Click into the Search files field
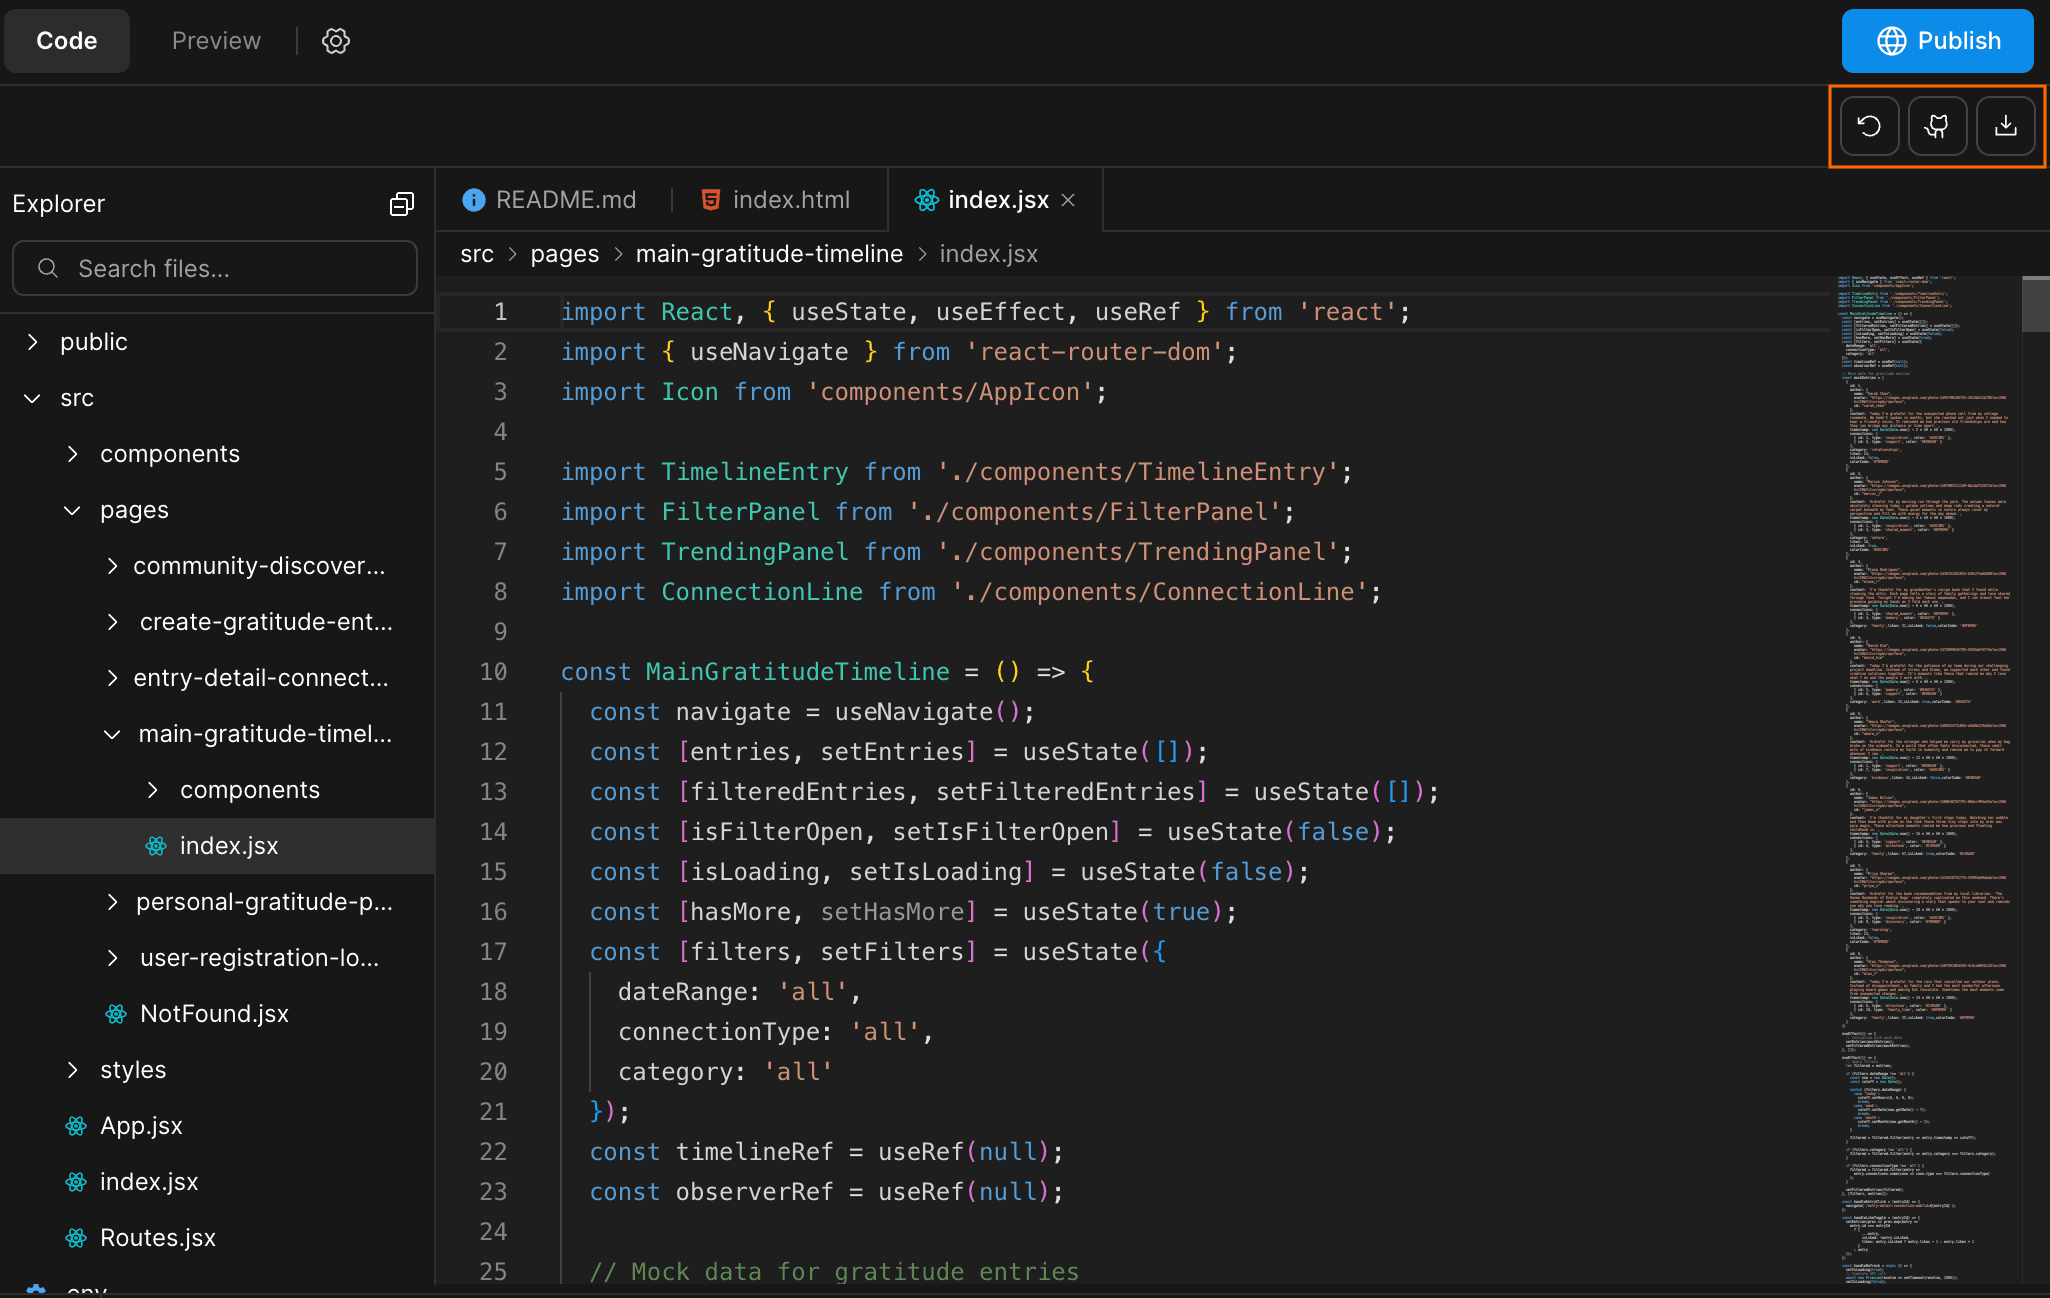This screenshot has height=1298, width=2050. [214, 268]
